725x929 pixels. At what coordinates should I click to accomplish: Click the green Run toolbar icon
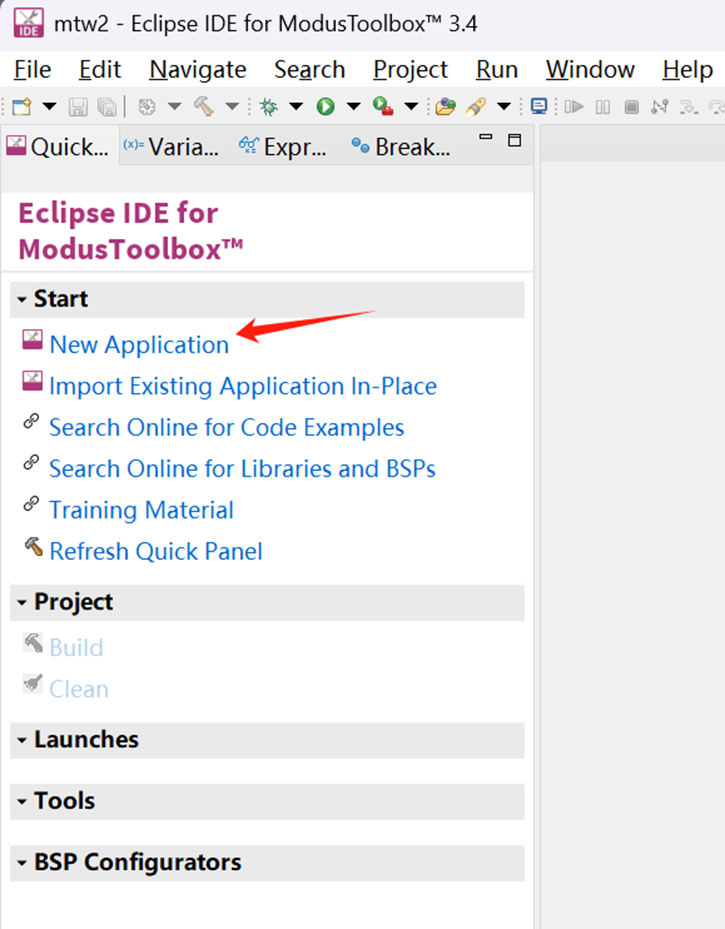pyautogui.click(x=325, y=106)
